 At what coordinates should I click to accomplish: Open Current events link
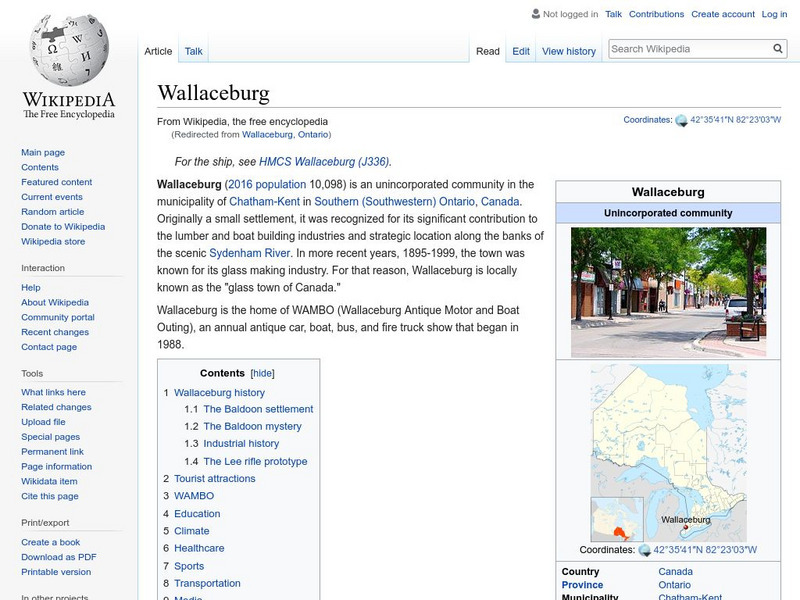tap(52, 196)
